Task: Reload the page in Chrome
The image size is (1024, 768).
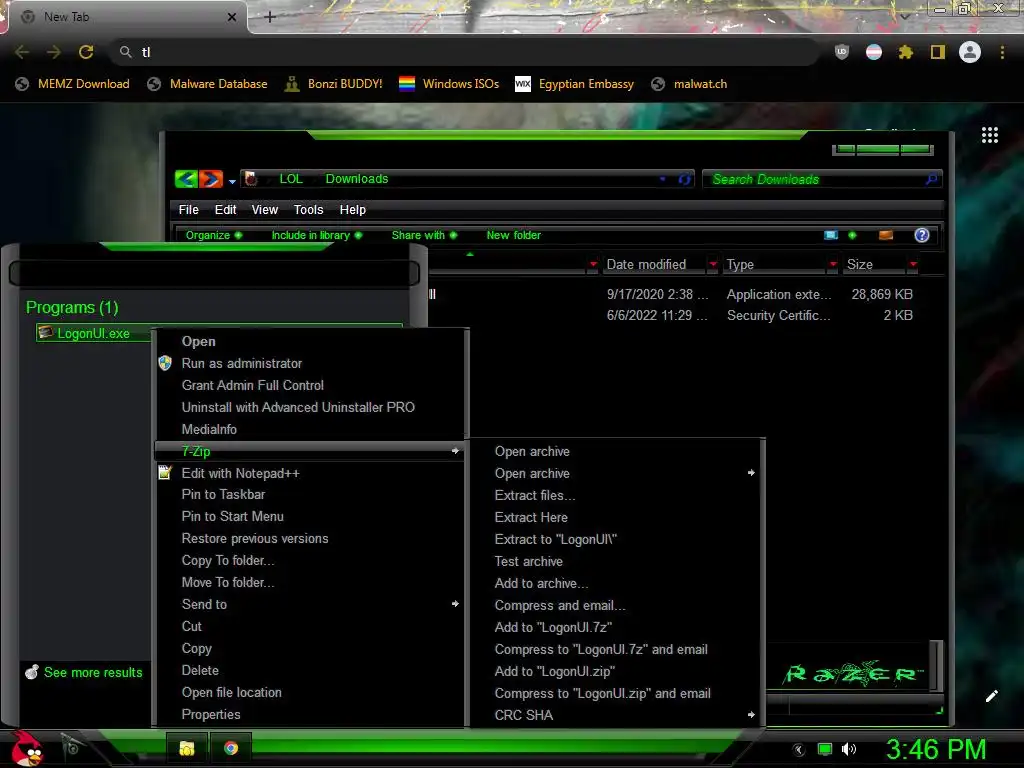Action: click(x=86, y=52)
